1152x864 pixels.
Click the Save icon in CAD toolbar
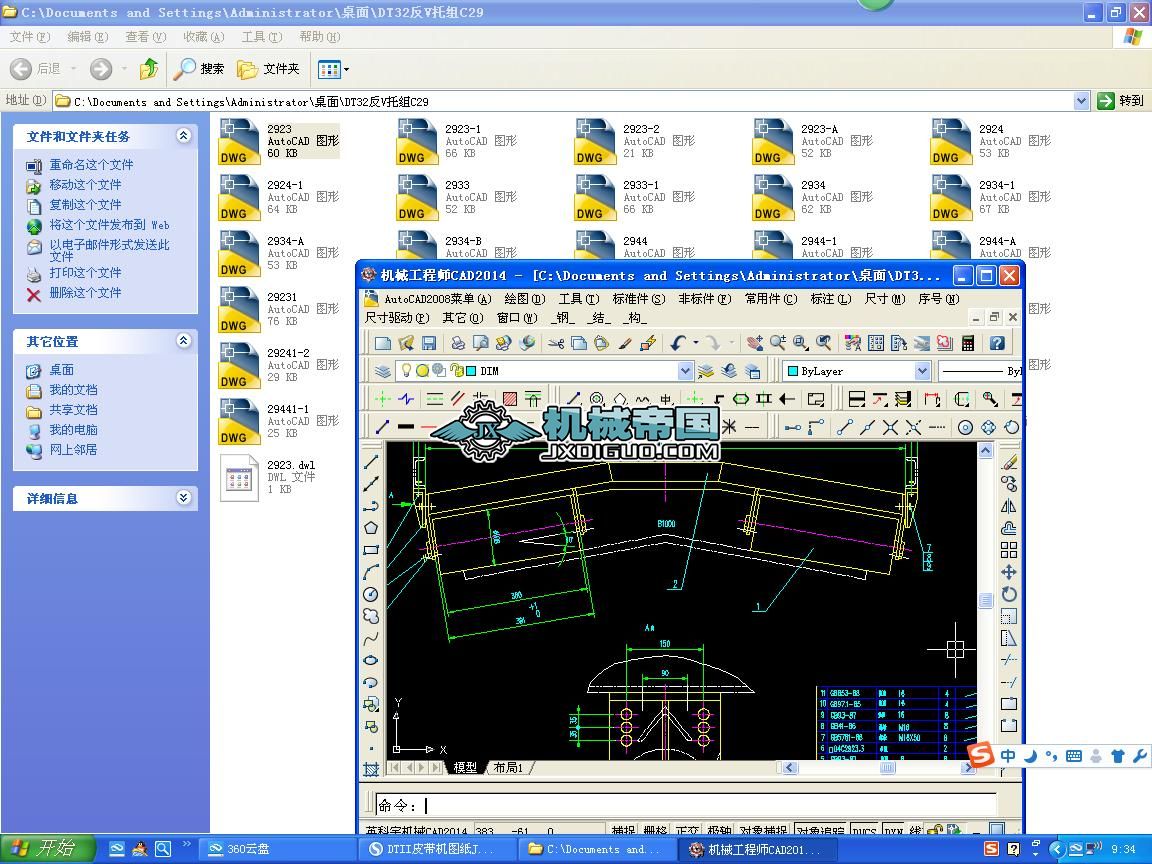point(429,343)
